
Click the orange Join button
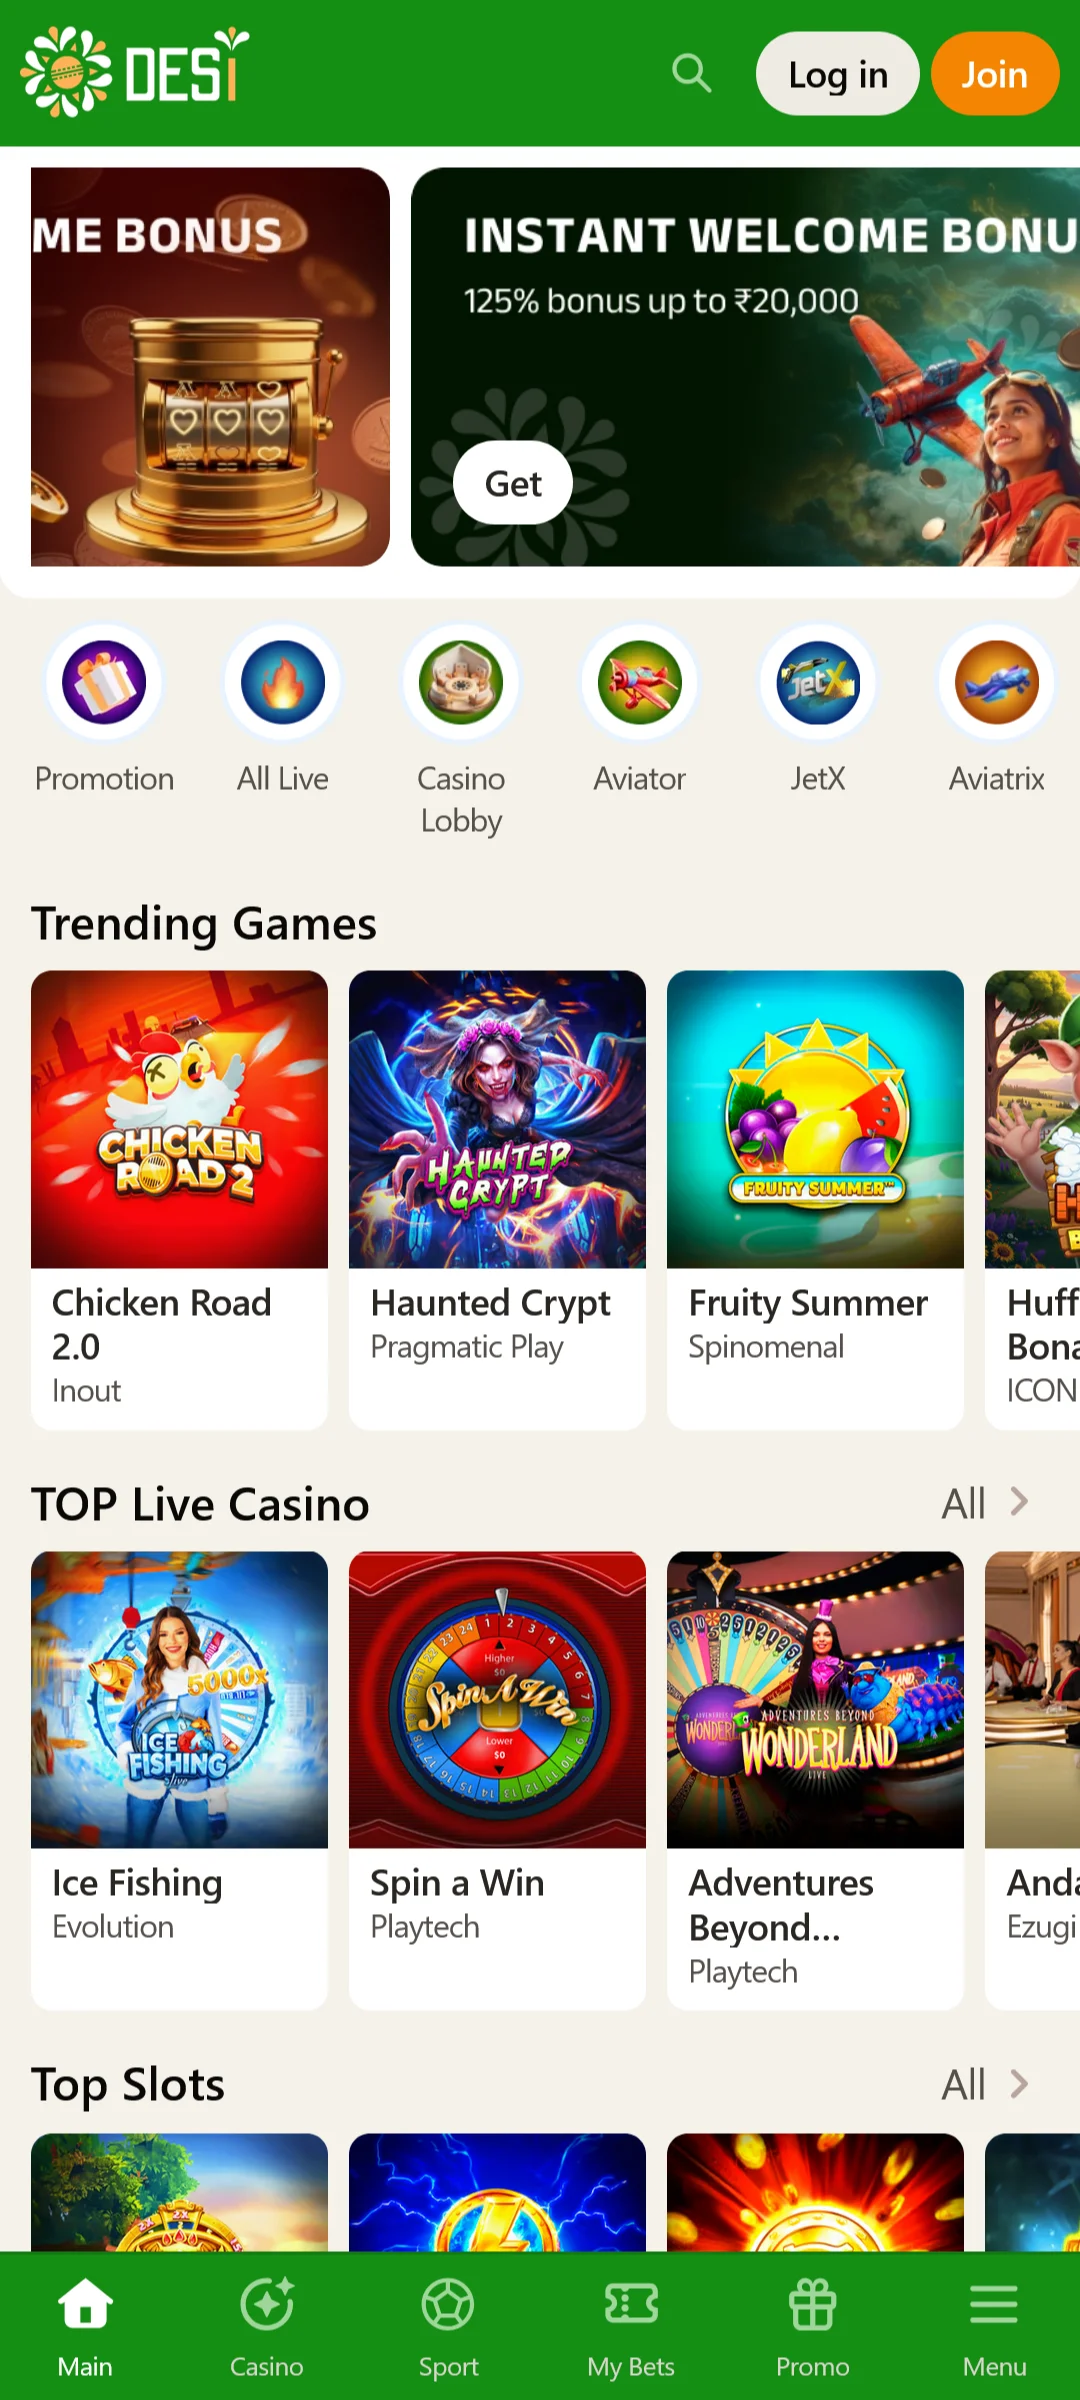(x=995, y=74)
